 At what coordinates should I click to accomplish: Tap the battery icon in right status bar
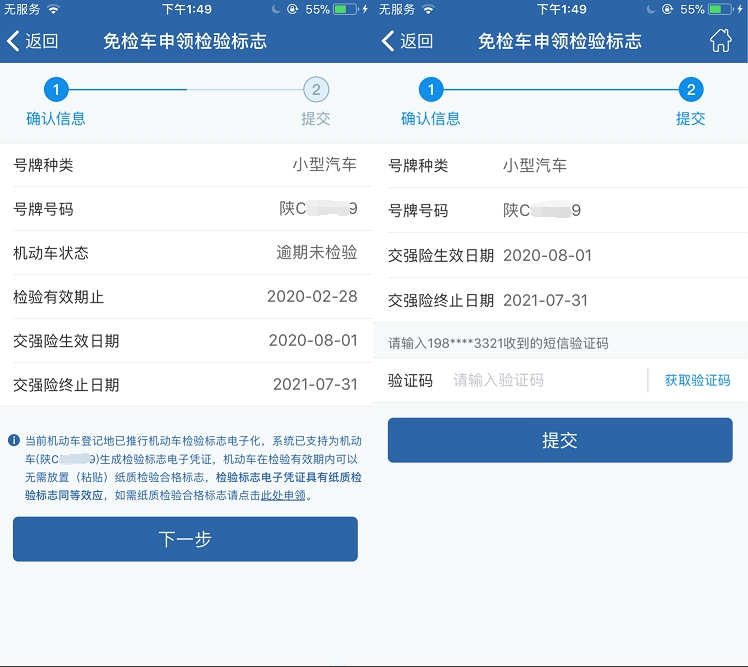719,9
